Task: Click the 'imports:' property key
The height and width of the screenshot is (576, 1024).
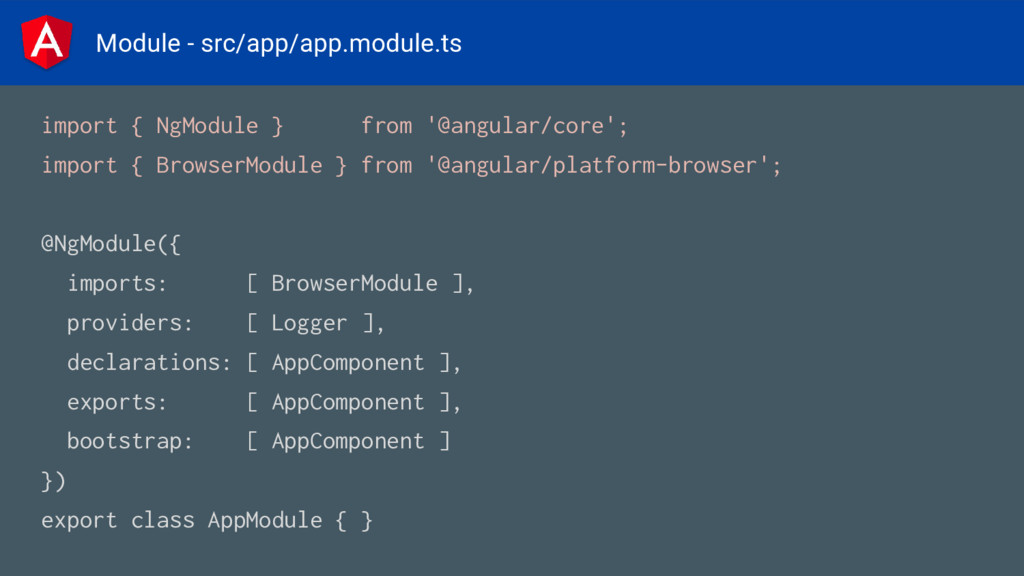Action: pos(118,283)
